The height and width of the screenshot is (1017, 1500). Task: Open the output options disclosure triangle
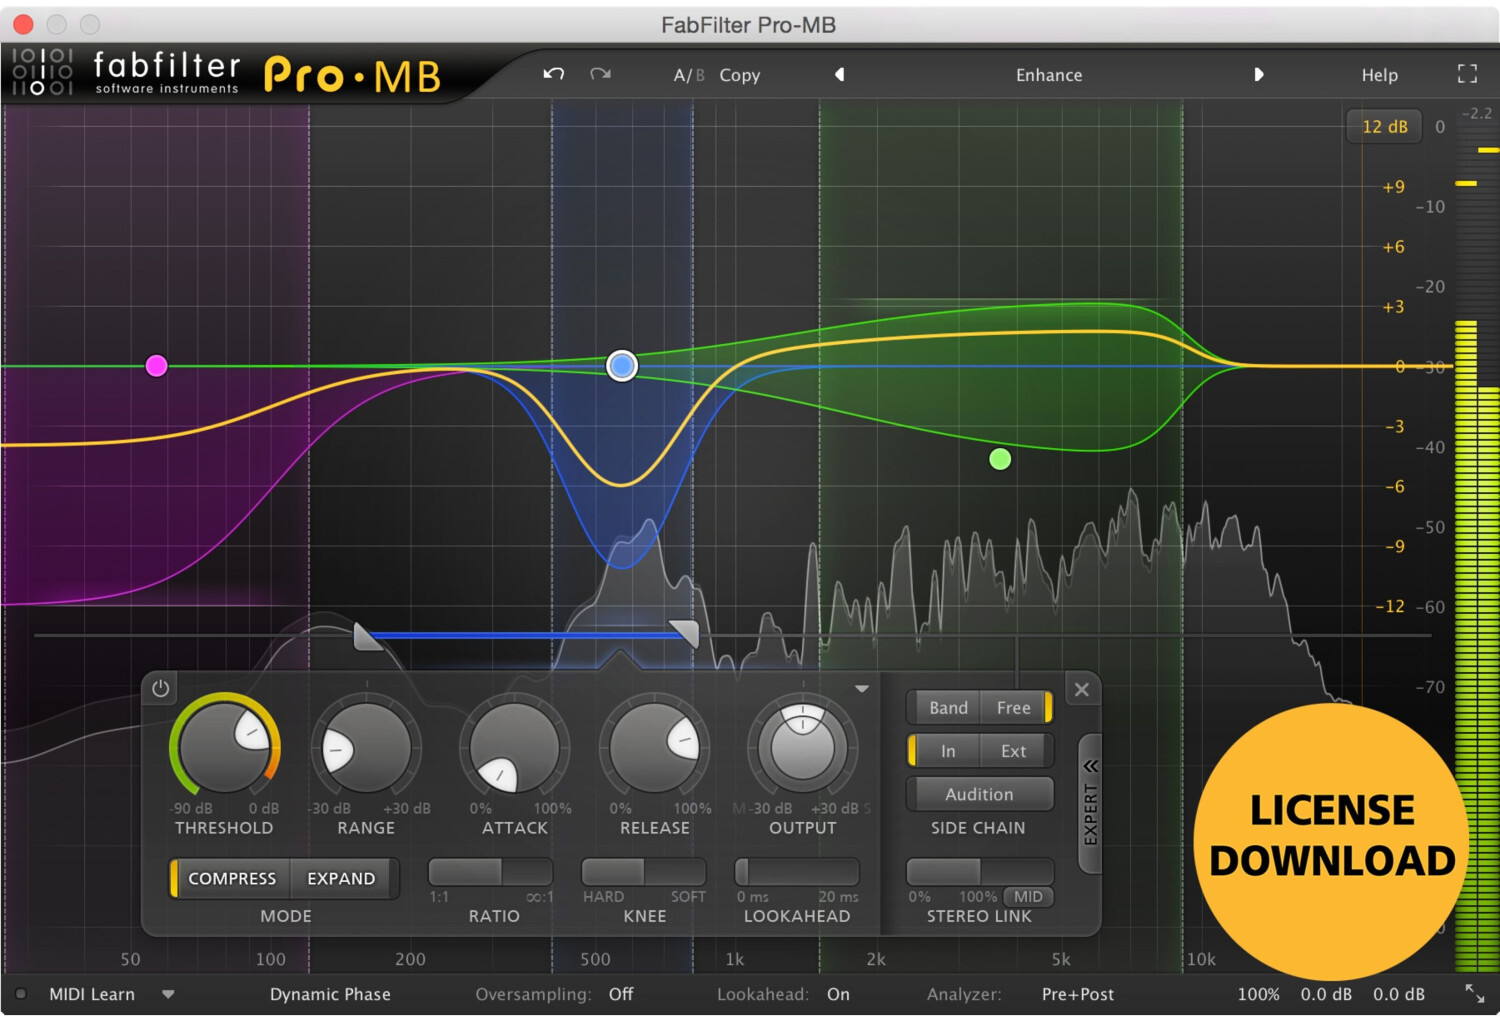862,688
